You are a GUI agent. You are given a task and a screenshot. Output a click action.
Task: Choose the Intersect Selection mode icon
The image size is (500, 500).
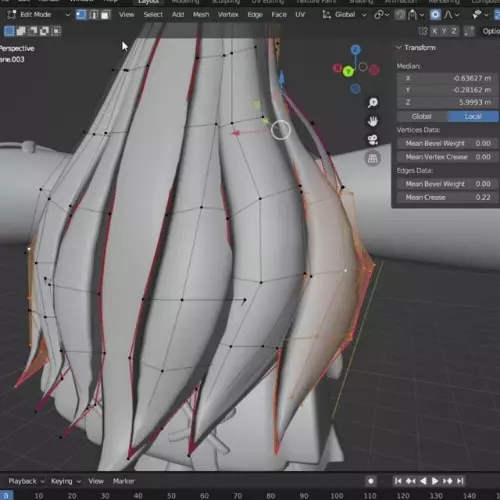[56, 31]
